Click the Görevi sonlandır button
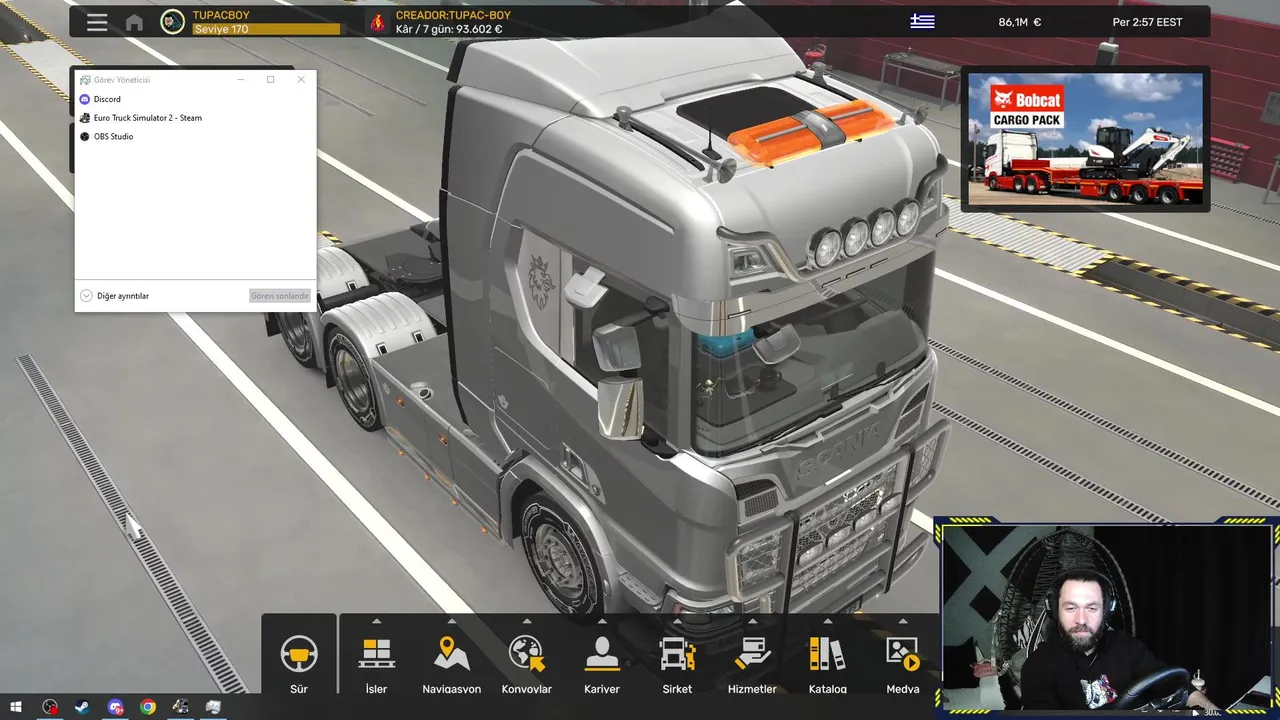The image size is (1280, 720). point(280,296)
